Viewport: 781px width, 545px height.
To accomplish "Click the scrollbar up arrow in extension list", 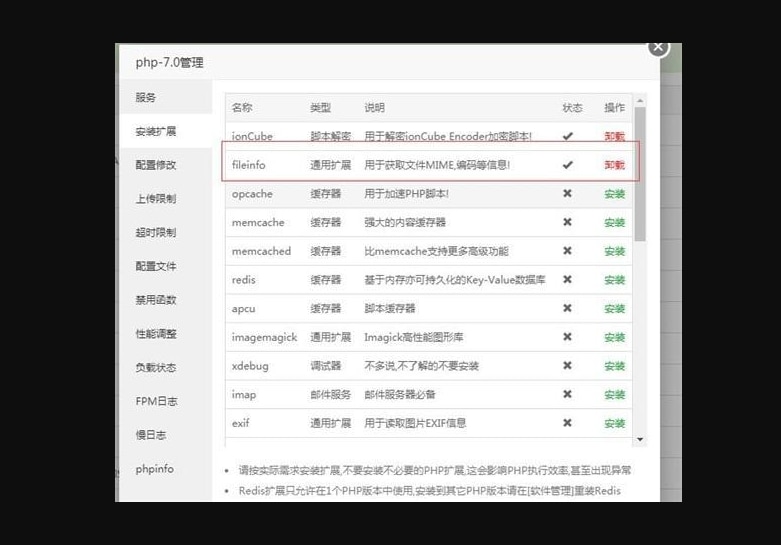I will coord(640,100).
